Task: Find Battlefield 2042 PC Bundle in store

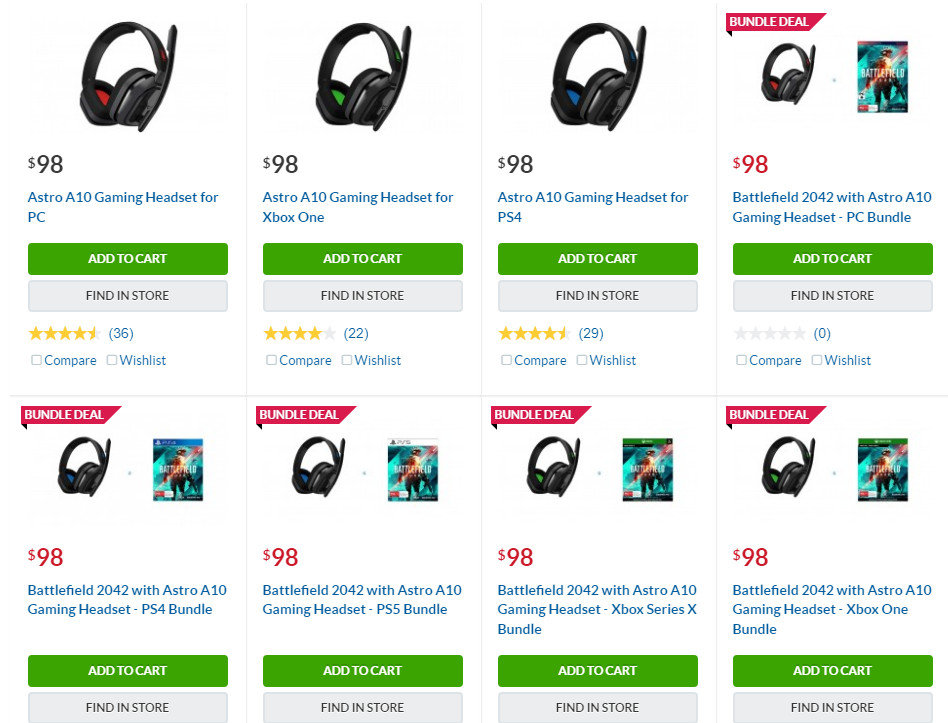Action: point(832,296)
